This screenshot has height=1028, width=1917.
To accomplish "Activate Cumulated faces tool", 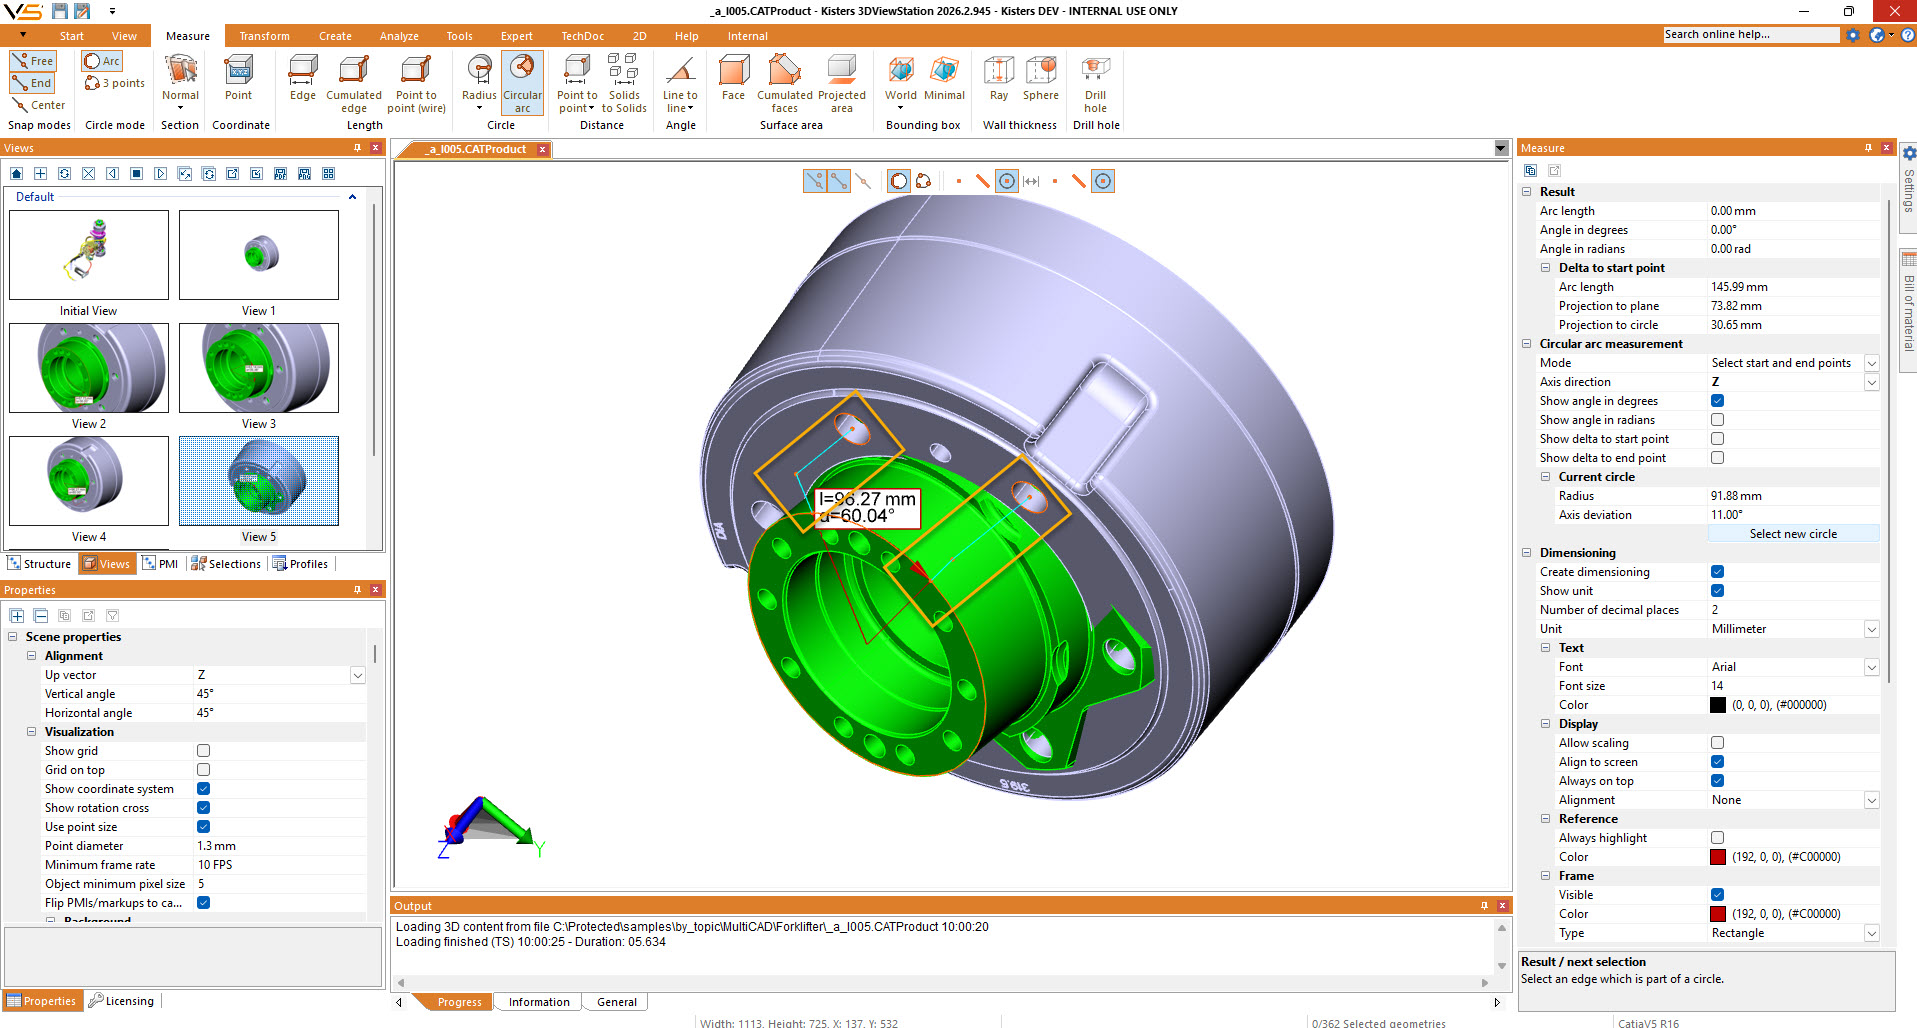I will (x=785, y=83).
